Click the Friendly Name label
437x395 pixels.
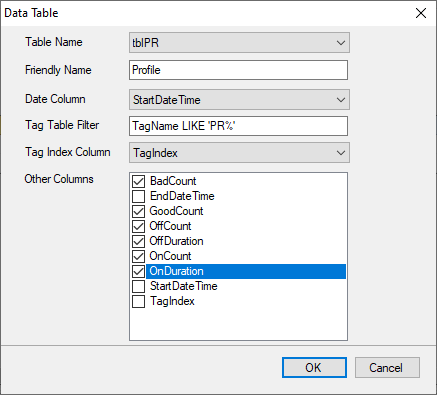click(58, 70)
